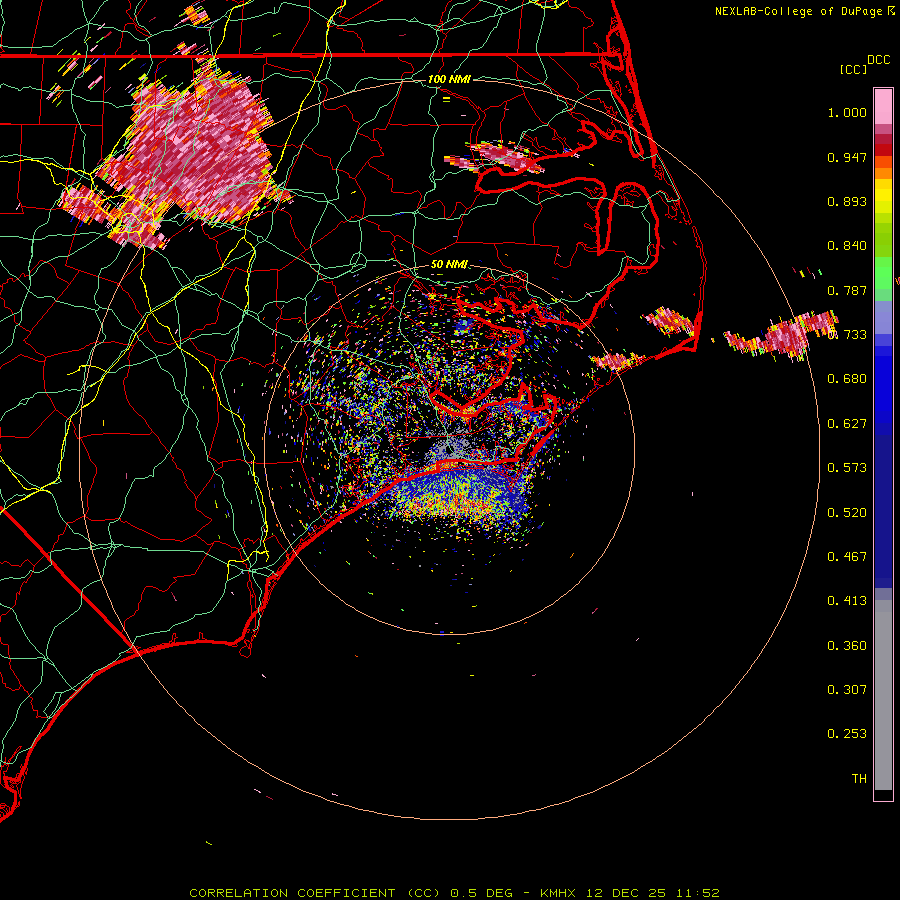Select the 0.947 scale value
The width and height of the screenshot is (900, 900).
847,157
